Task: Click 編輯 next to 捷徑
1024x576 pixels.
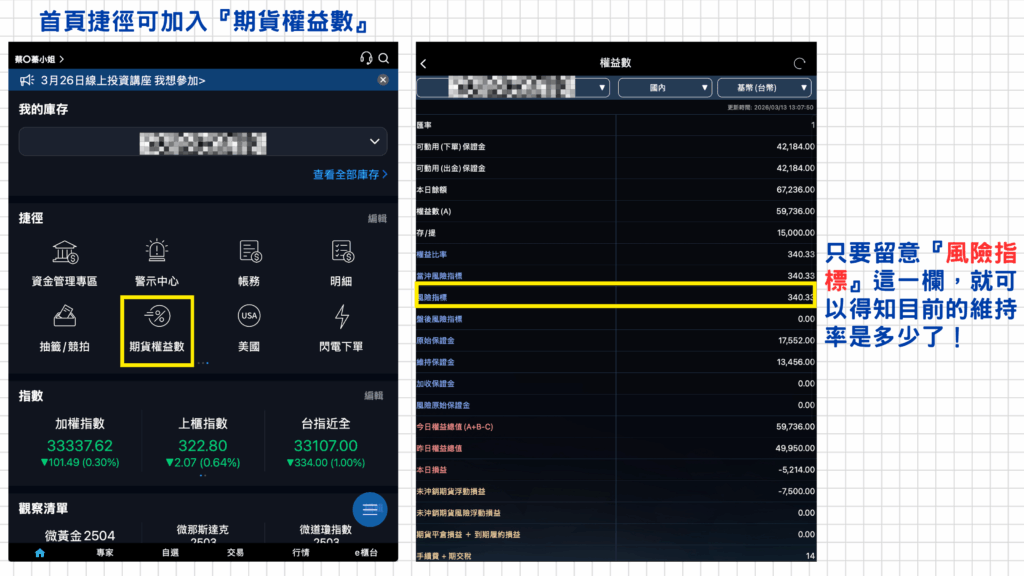Action: [377, 218]
